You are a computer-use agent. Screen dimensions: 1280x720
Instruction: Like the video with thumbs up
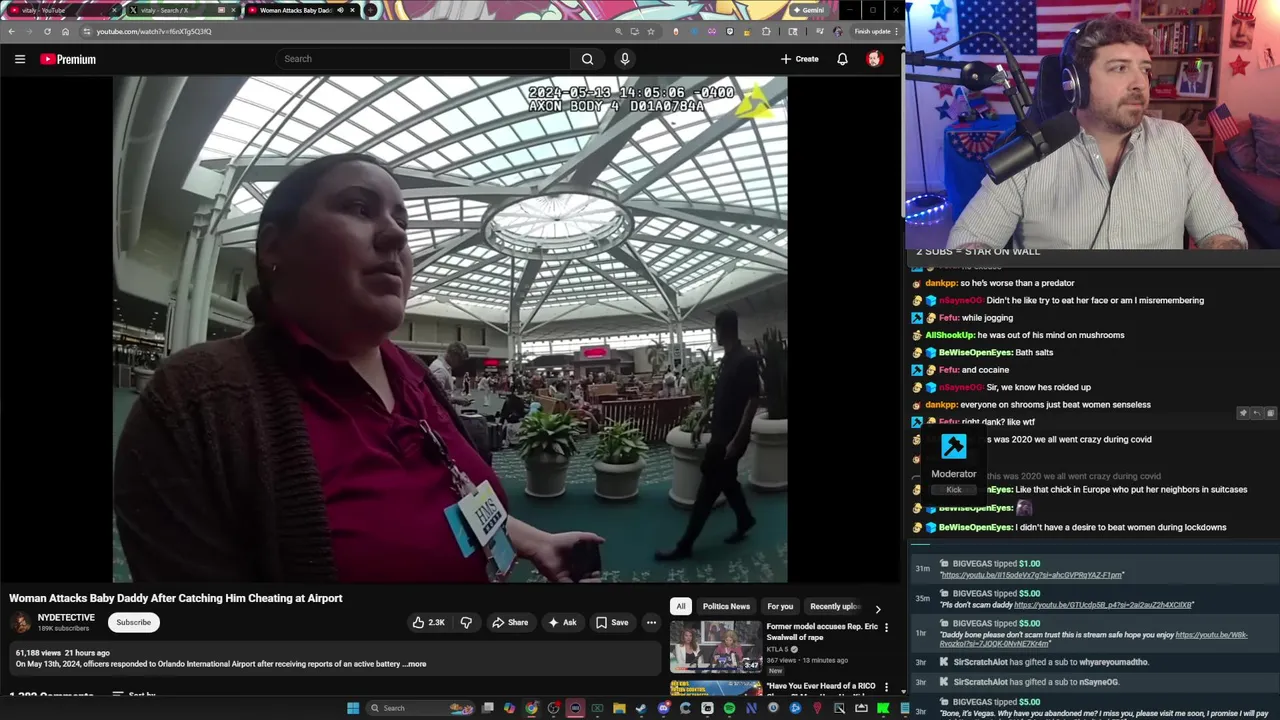tap(428, 622)
